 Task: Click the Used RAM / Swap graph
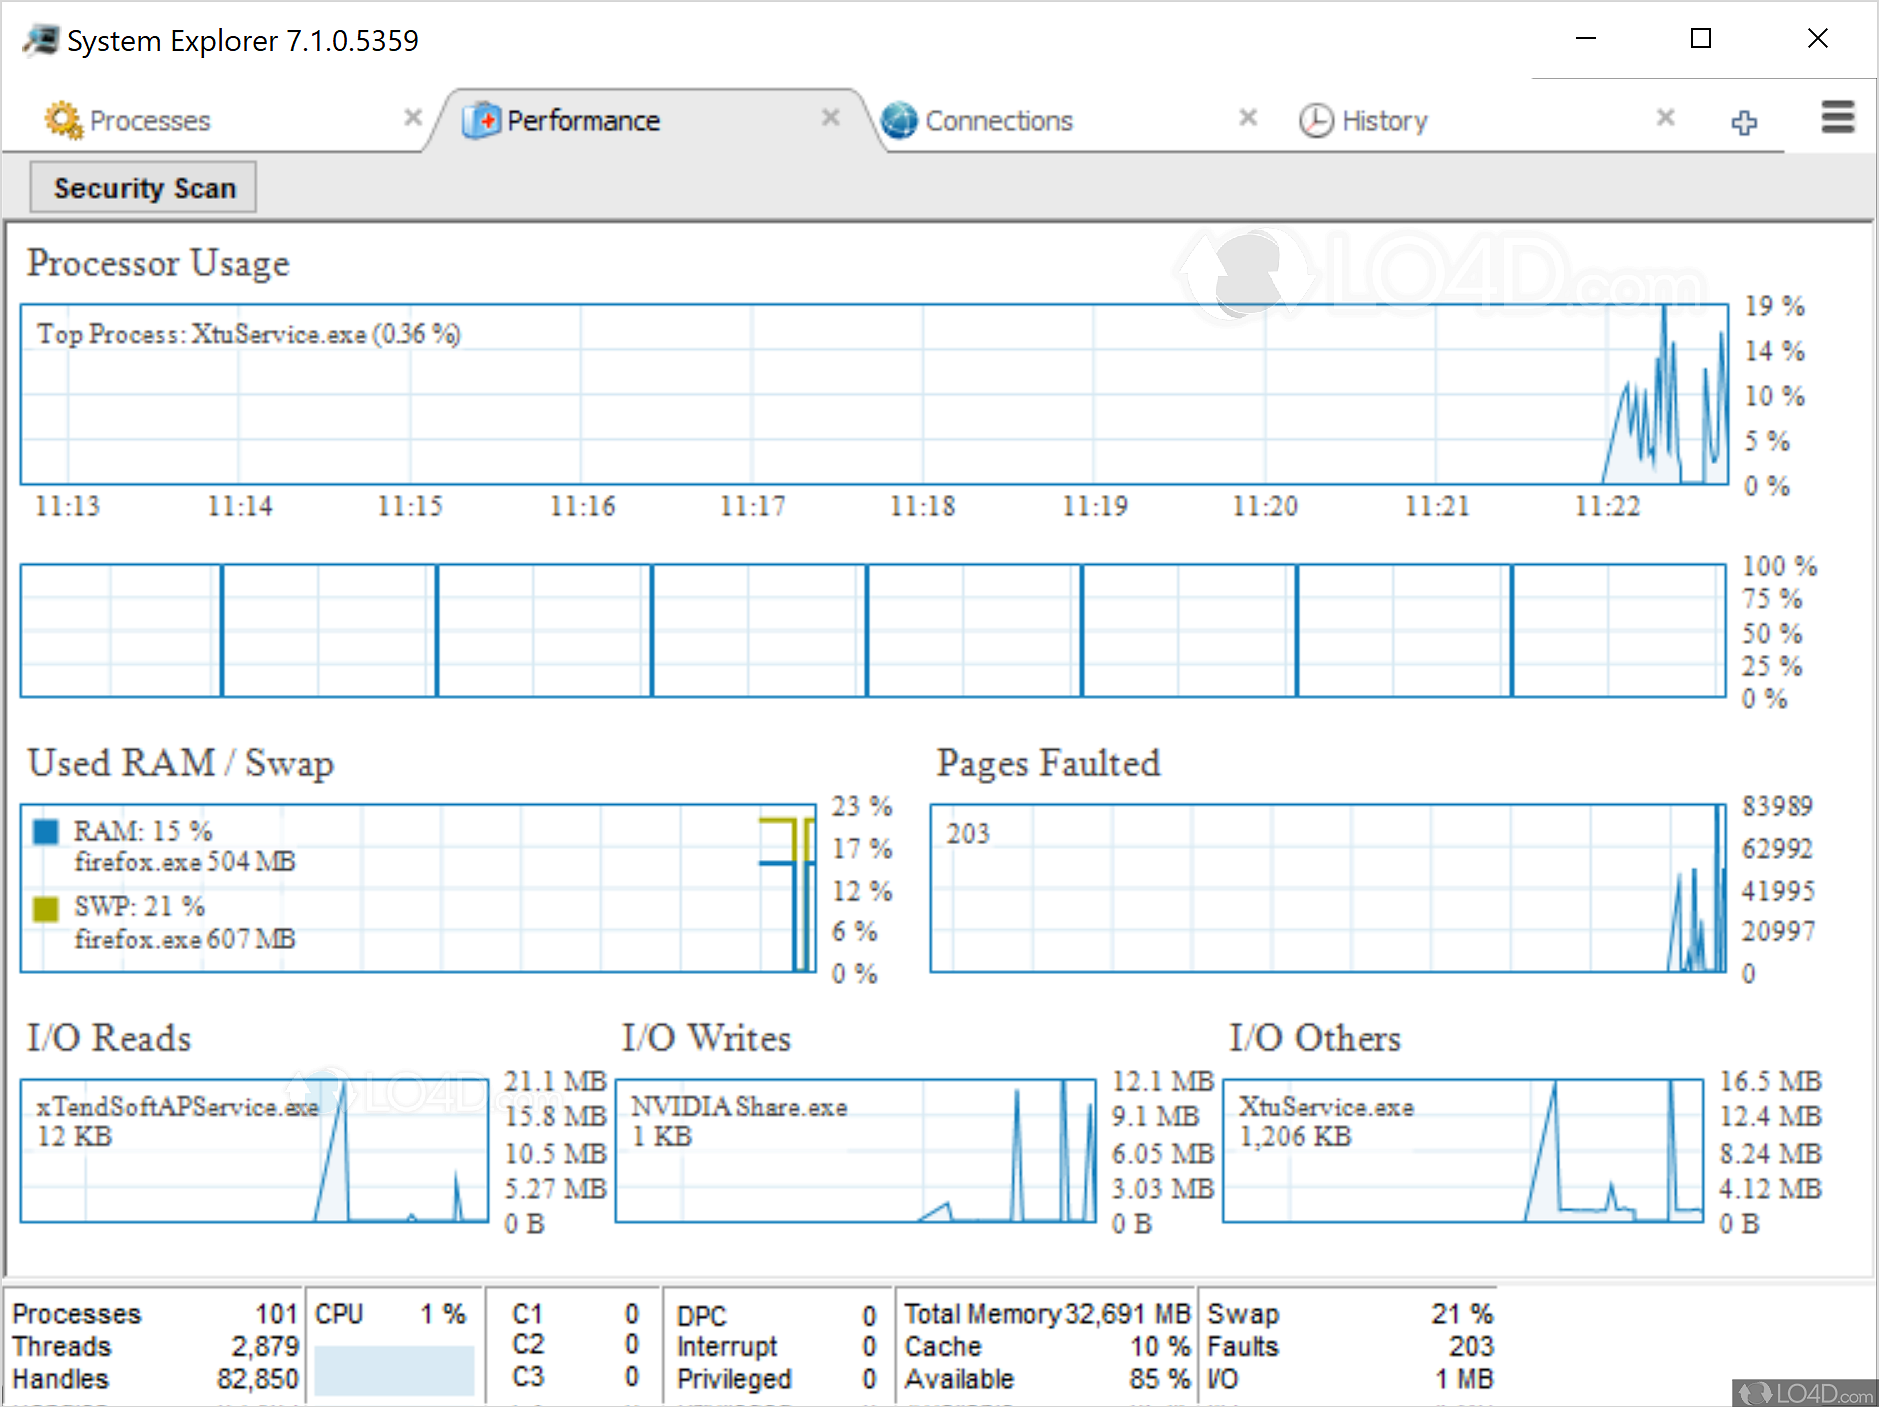(x=418, y=888)
